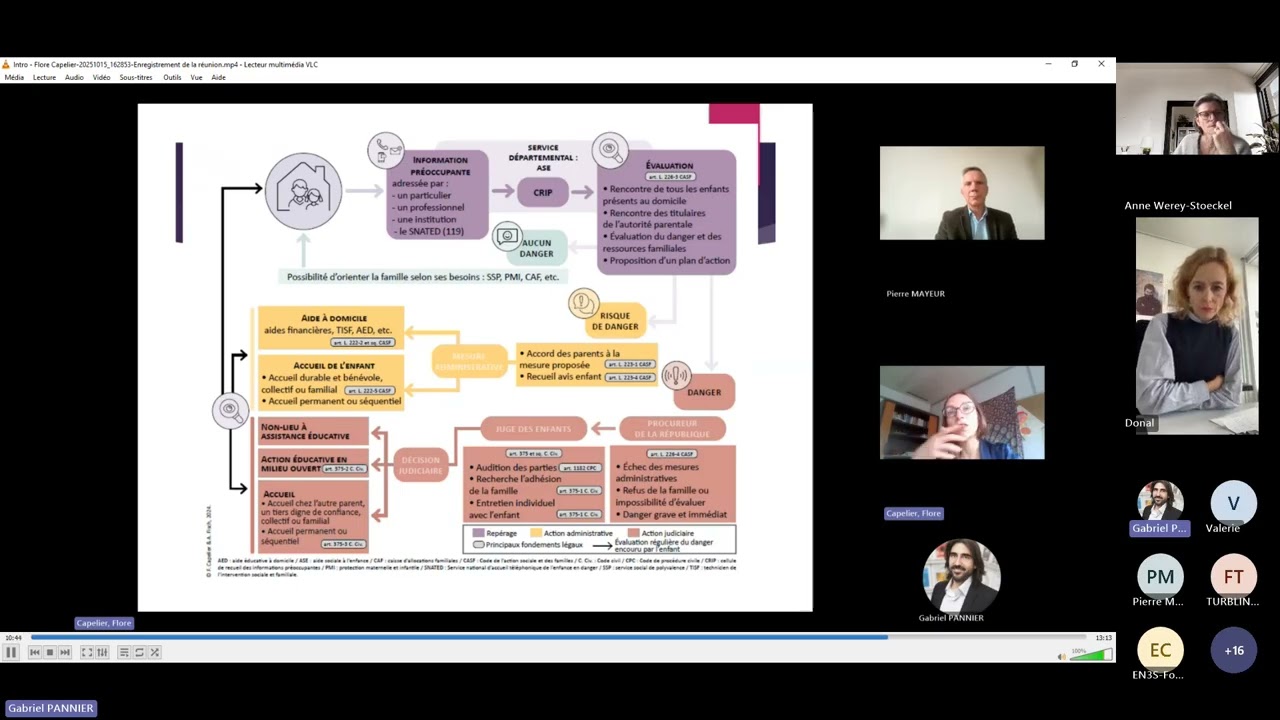The image size is (1280, 720).
Task: Restore the VLC window size
Action: pos(1075,64)
